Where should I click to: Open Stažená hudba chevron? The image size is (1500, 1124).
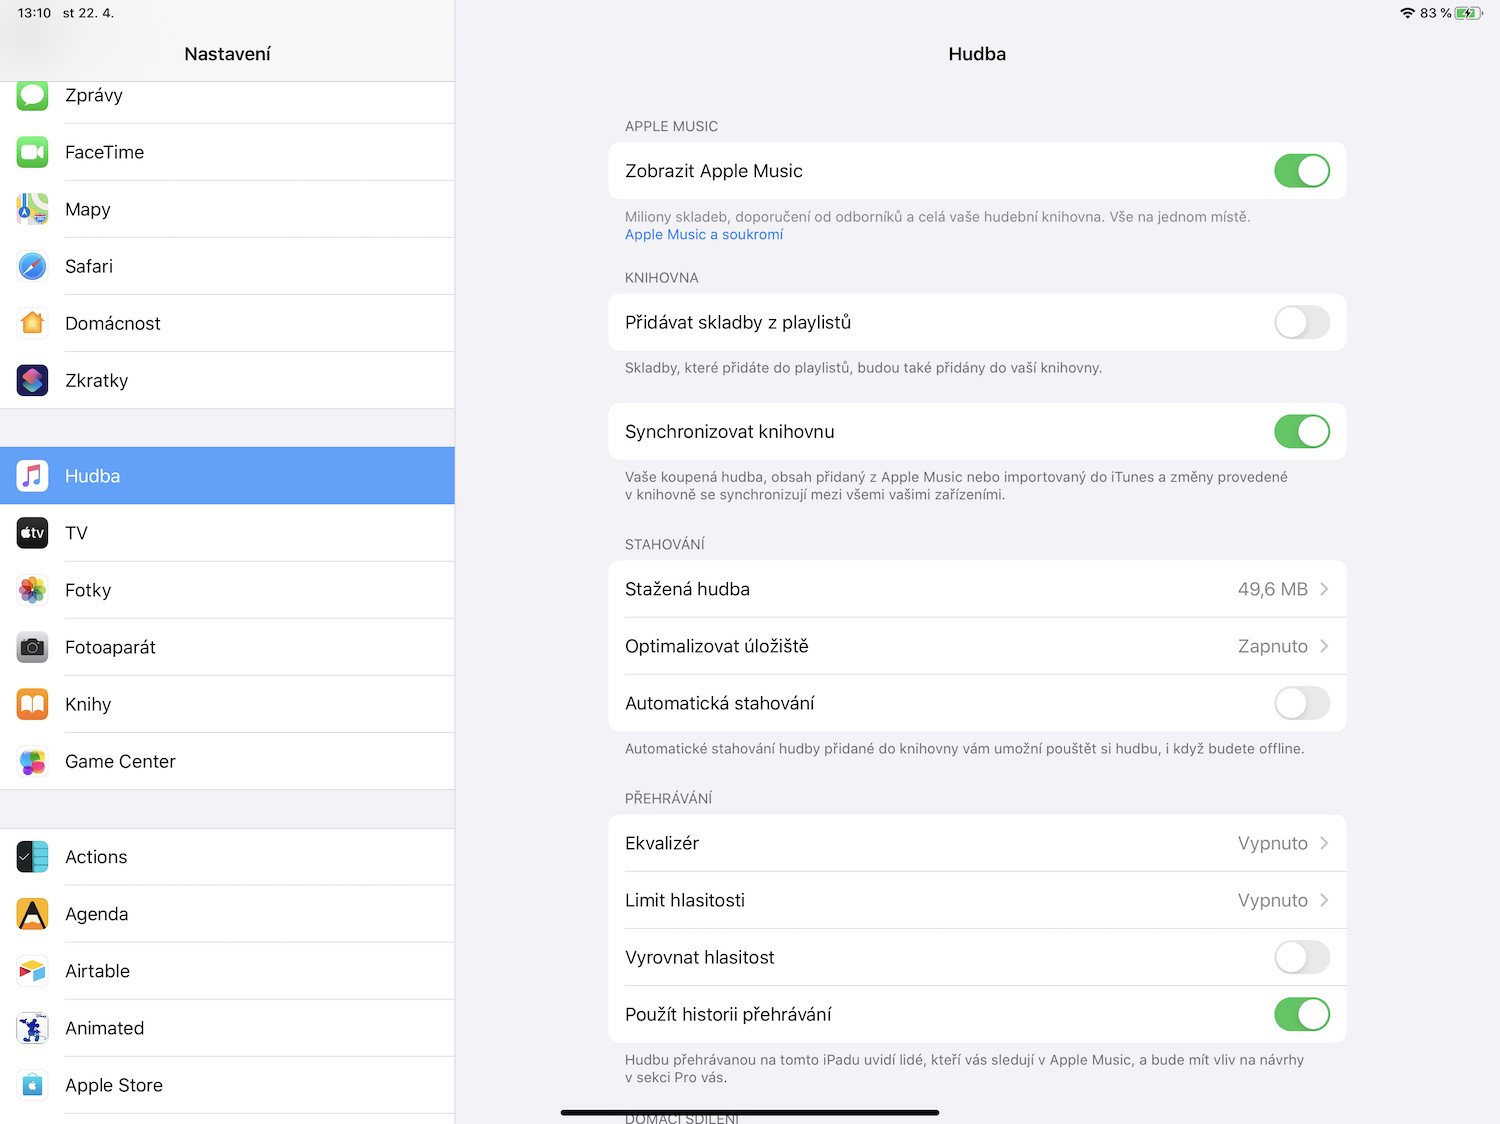tap(1324, 589)
